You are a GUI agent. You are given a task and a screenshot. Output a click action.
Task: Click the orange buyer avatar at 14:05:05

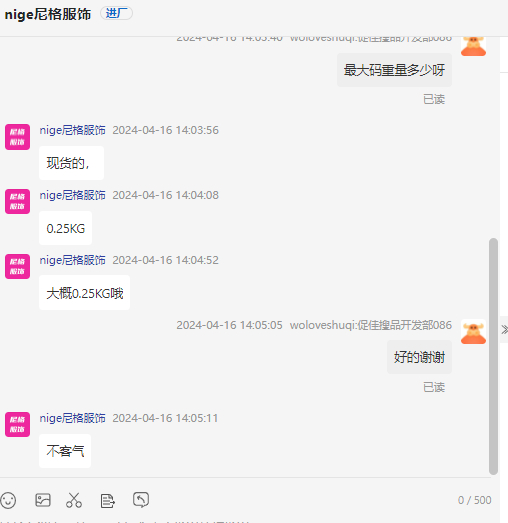pos(473,332)
